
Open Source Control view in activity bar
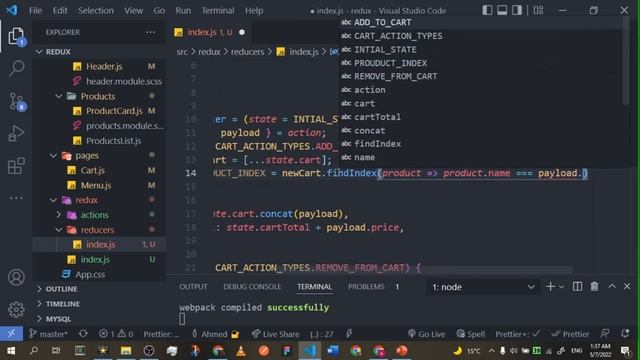[17, 101]
